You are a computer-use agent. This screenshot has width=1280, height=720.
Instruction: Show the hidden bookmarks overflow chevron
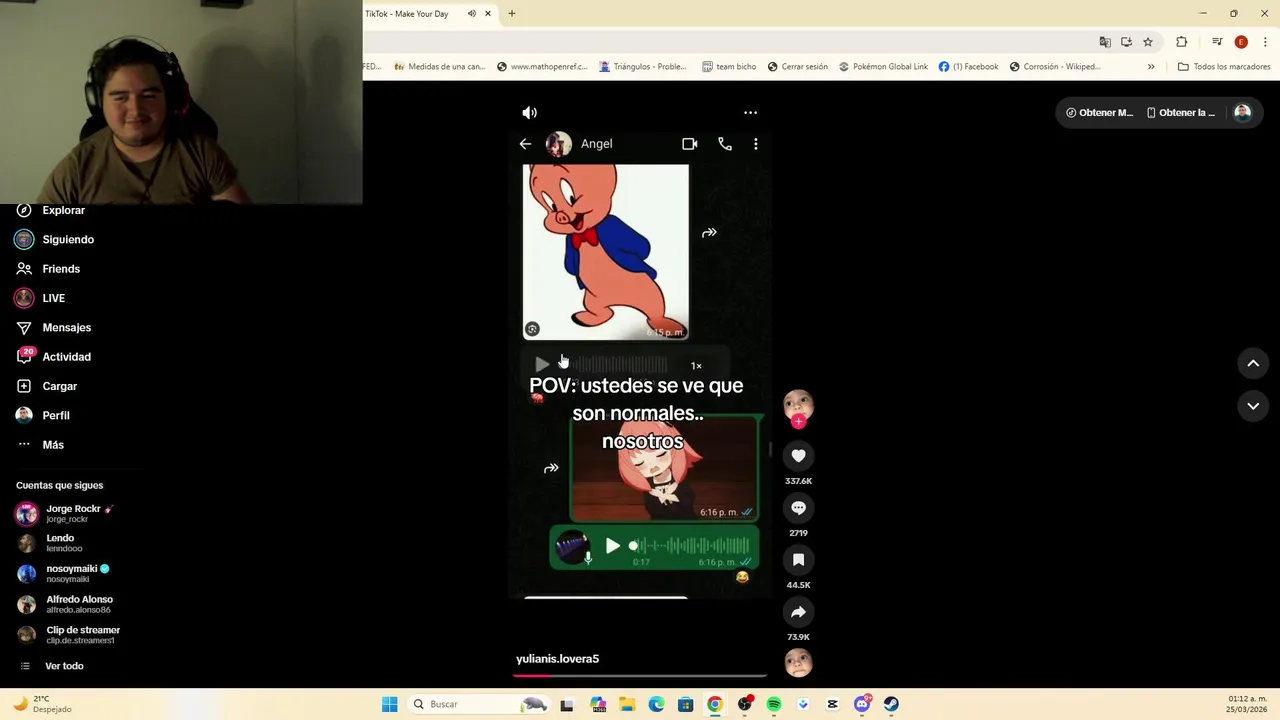pyautogui.click(x=1151, y=67)
